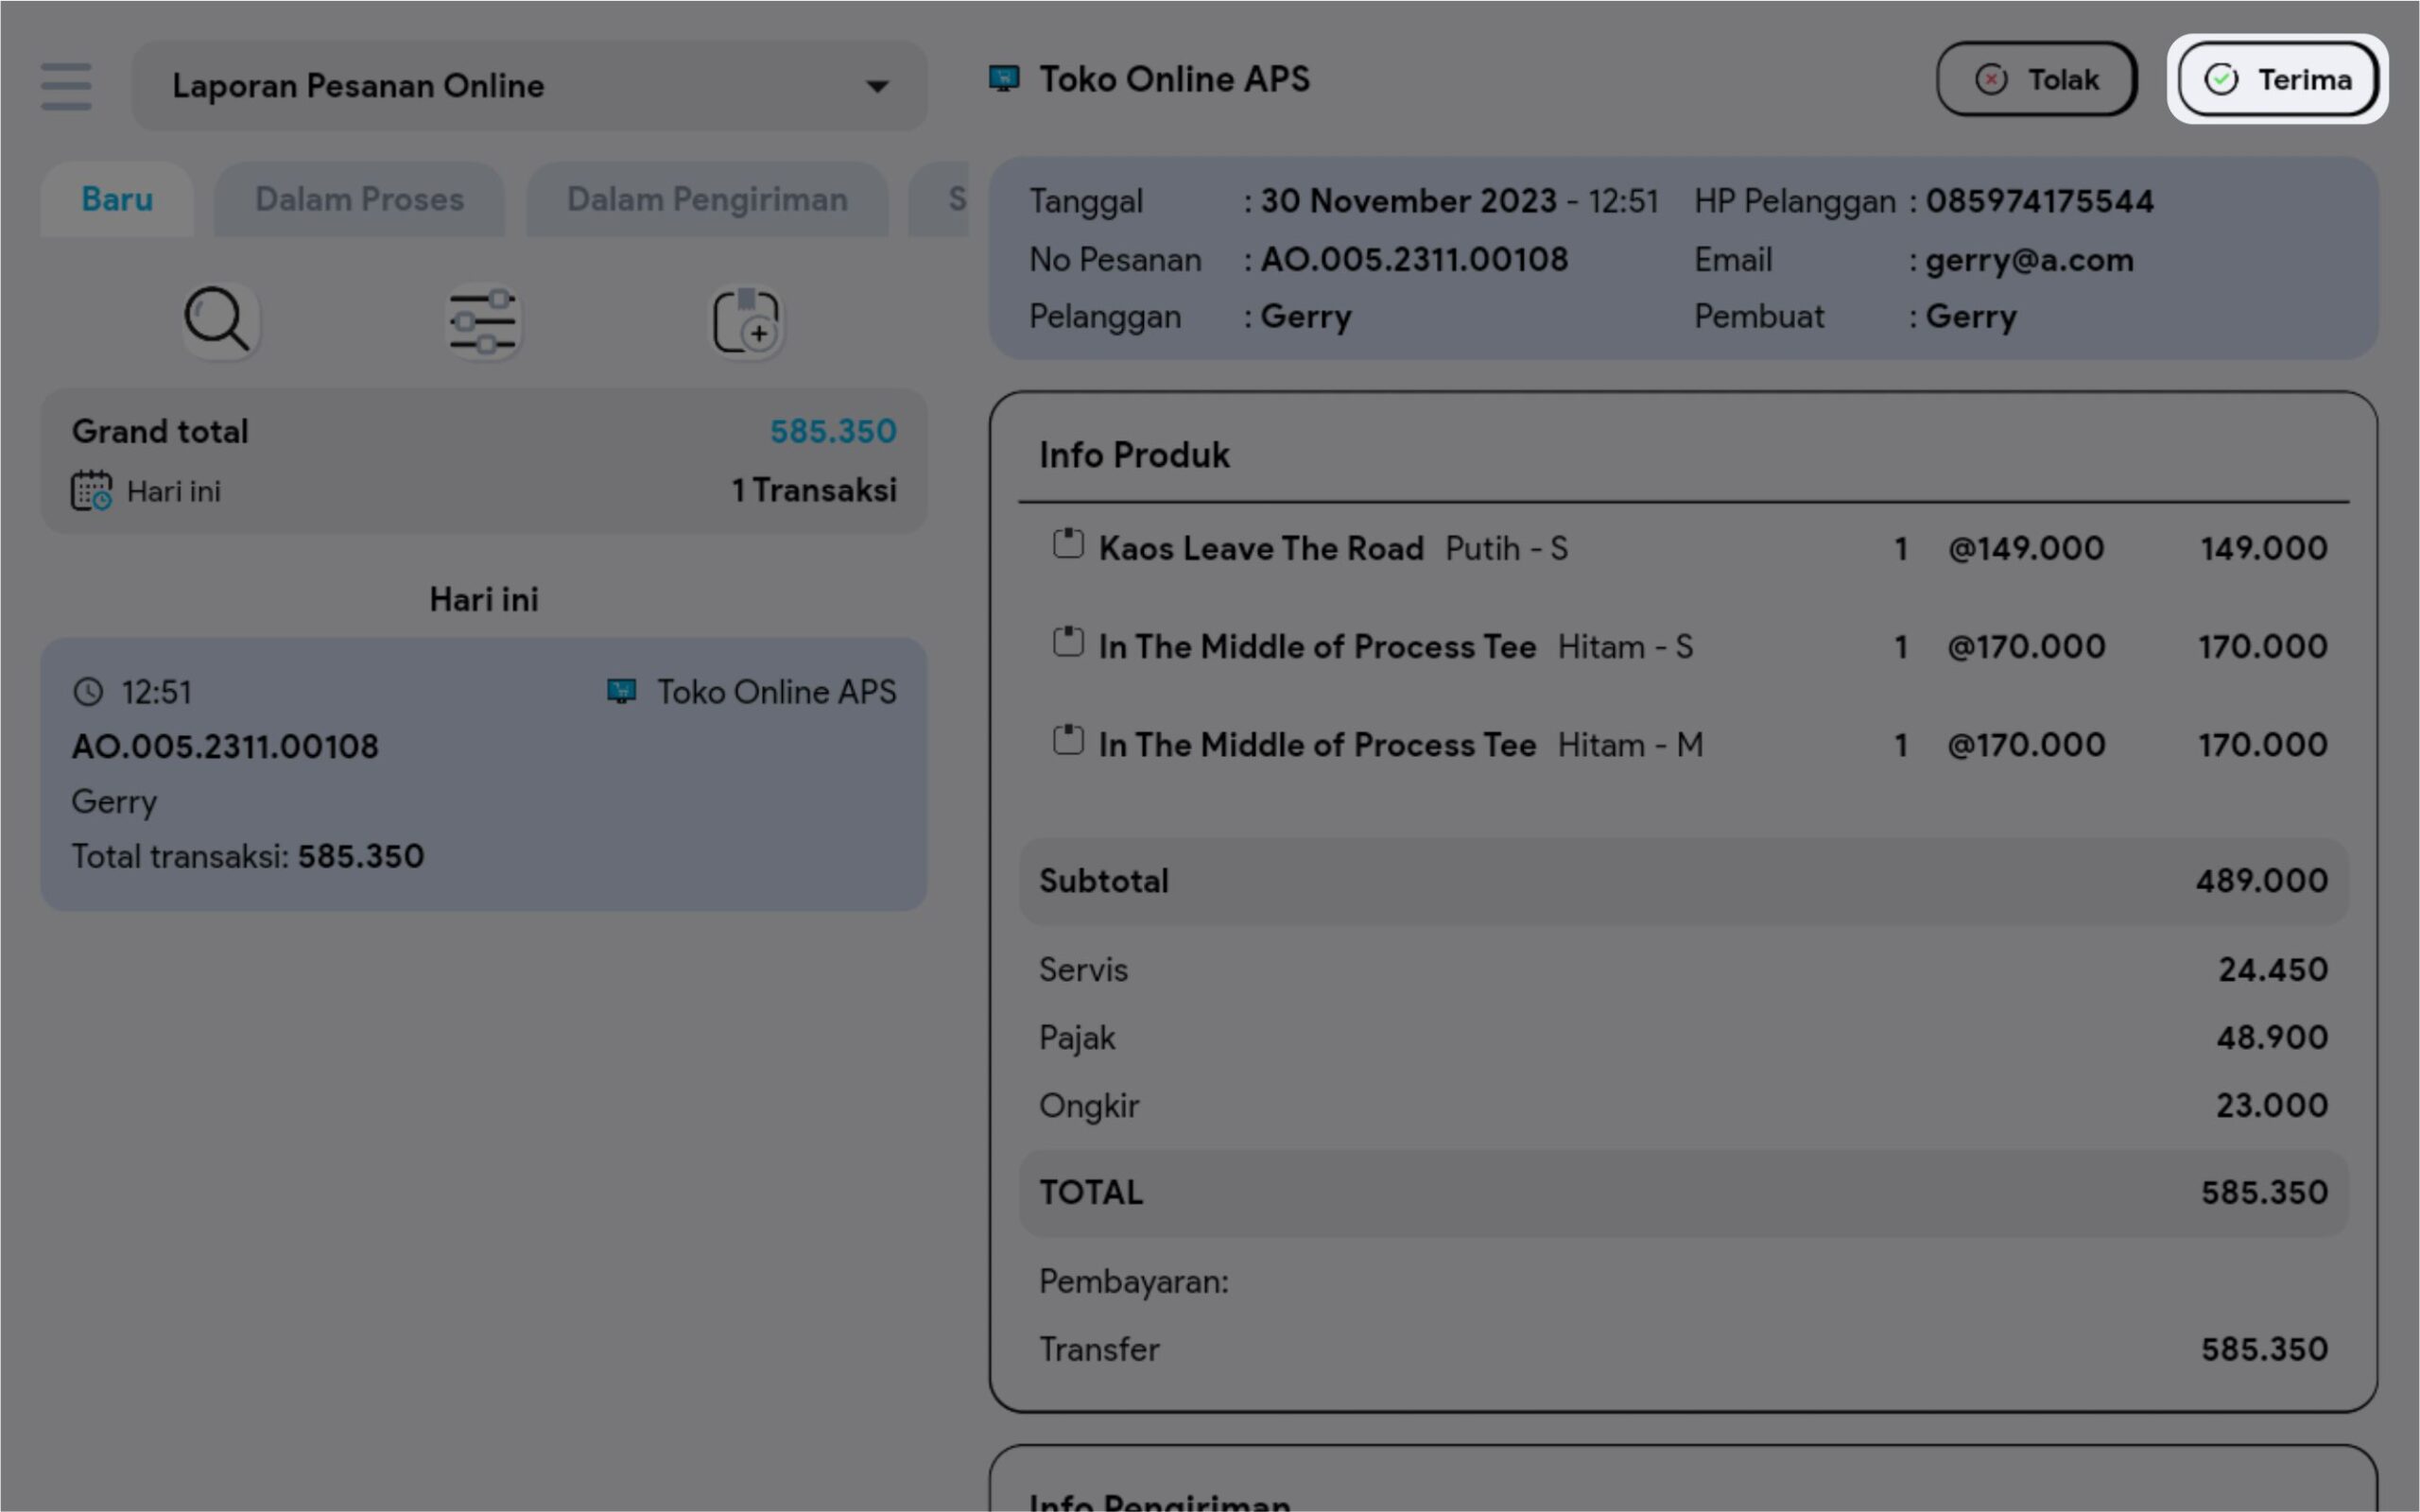Switch to the Dalam Proses tab
Viewport: 2420px width, 1512px height.
[x=359, y=199]
